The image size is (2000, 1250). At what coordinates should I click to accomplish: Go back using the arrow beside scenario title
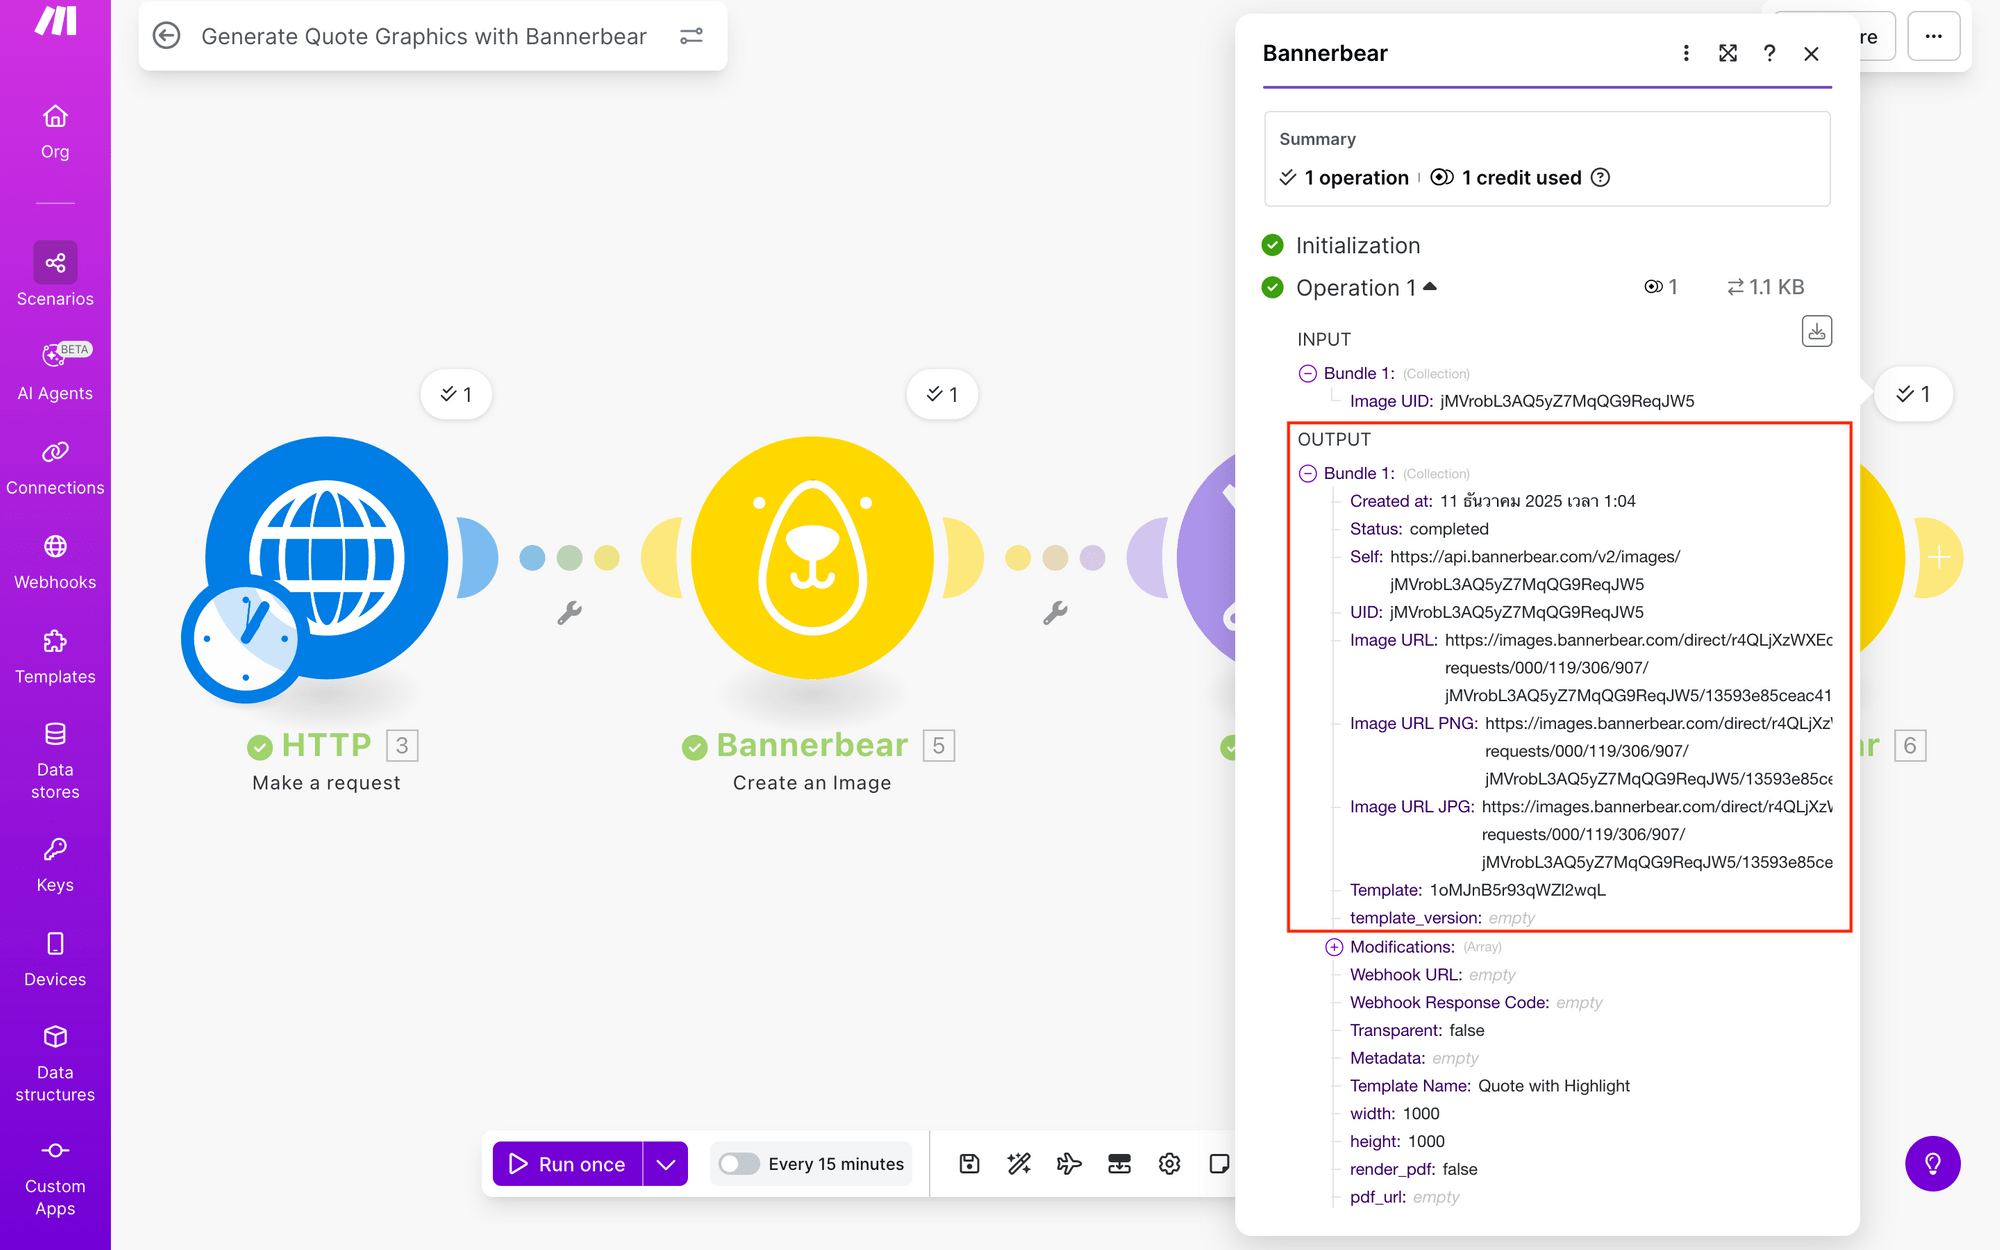[x=167, y=35]
